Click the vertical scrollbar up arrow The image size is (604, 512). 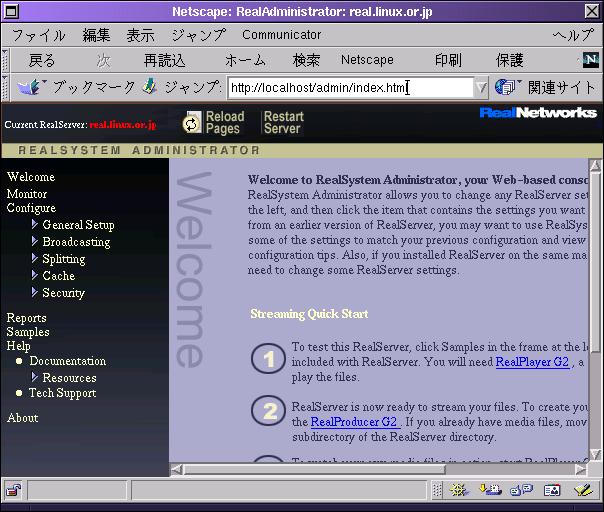tap(596, 165)
